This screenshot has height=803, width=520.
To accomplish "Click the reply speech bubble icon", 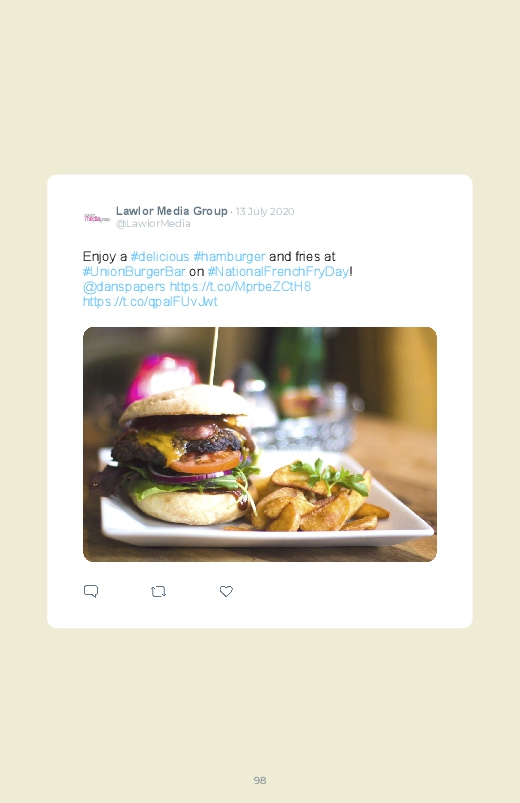I will pos(91,591).
